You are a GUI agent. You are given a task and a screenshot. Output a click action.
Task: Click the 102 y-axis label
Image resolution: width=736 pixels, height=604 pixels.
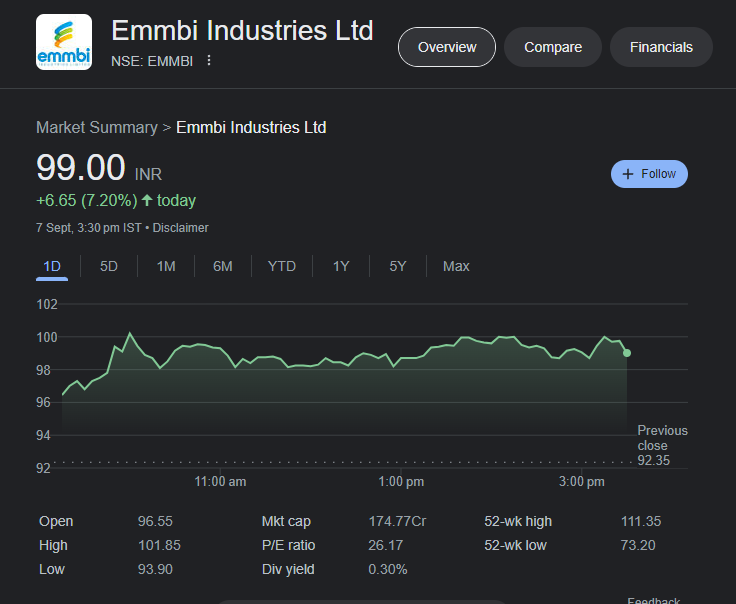[47, 305]
